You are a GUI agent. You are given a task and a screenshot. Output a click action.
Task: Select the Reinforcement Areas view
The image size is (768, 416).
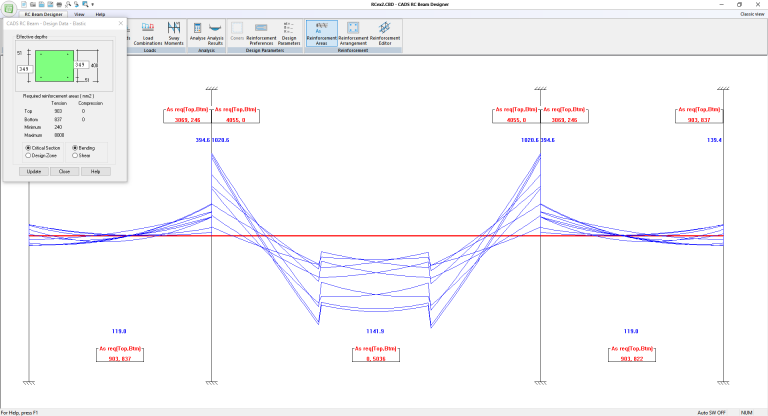coord(321,34)
